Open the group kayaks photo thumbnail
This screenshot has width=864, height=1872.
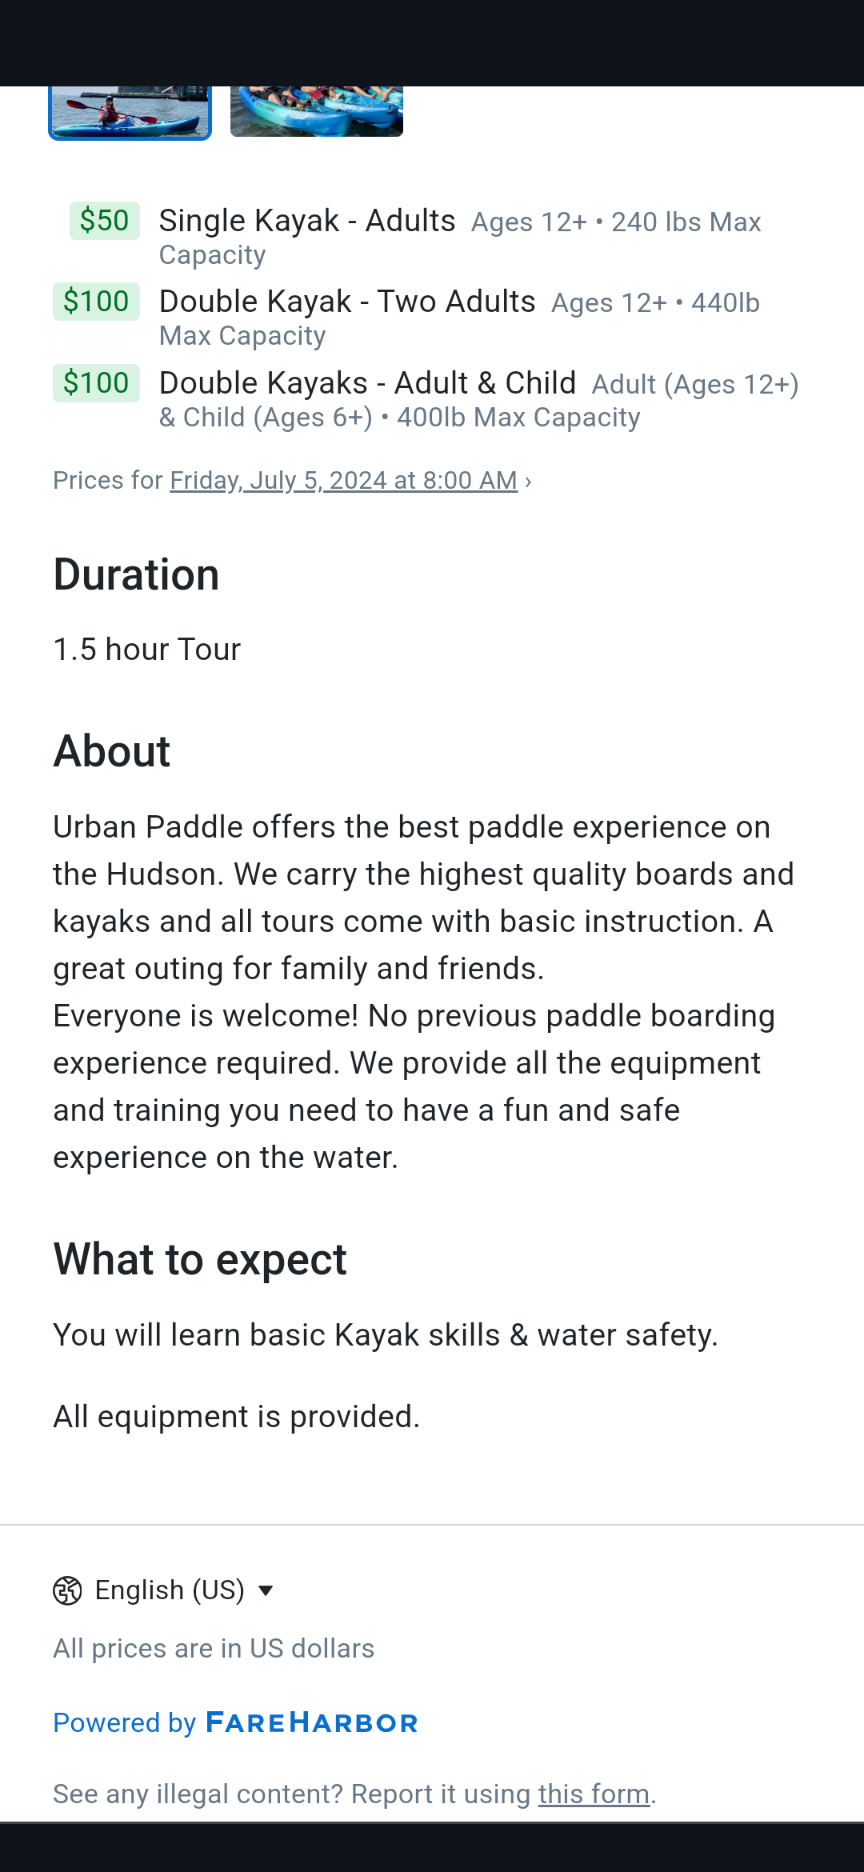click(316, 111)
